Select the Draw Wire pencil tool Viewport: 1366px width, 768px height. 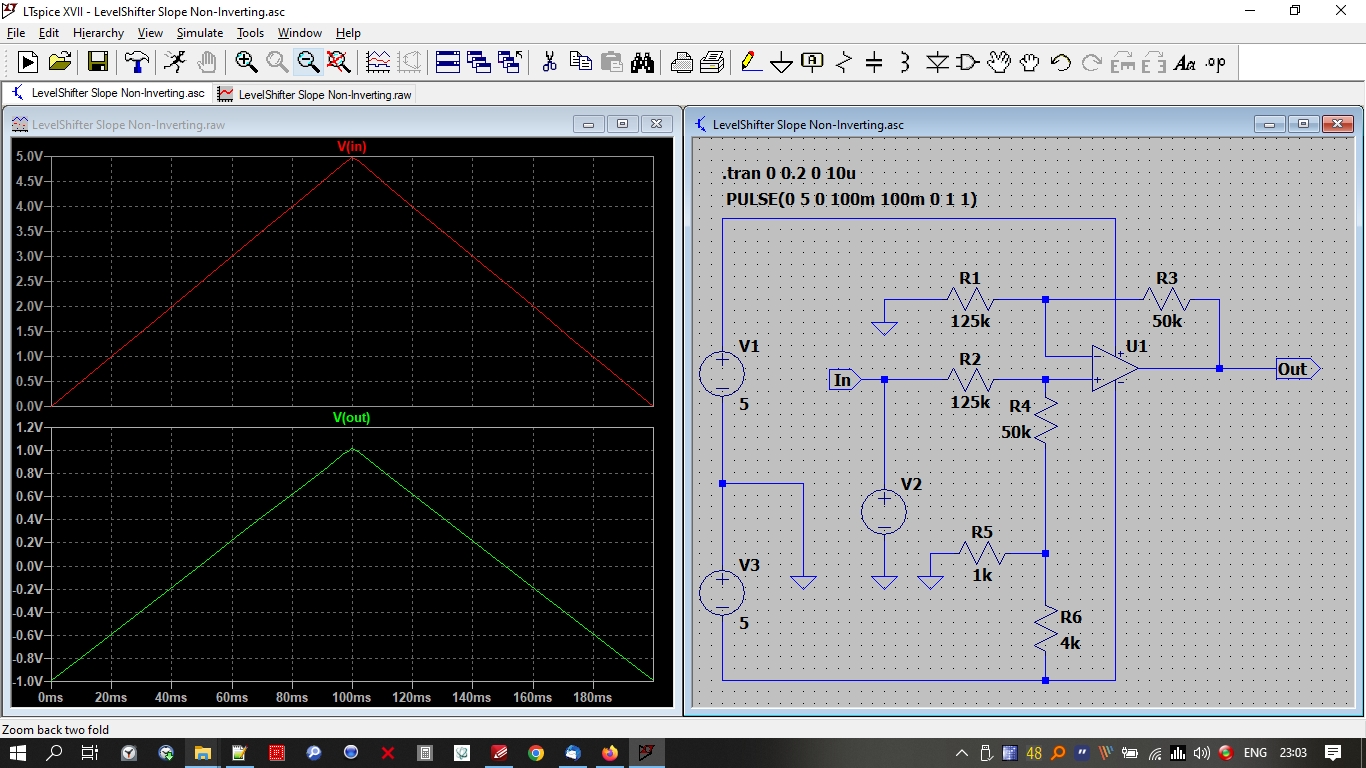click(750, 62)
